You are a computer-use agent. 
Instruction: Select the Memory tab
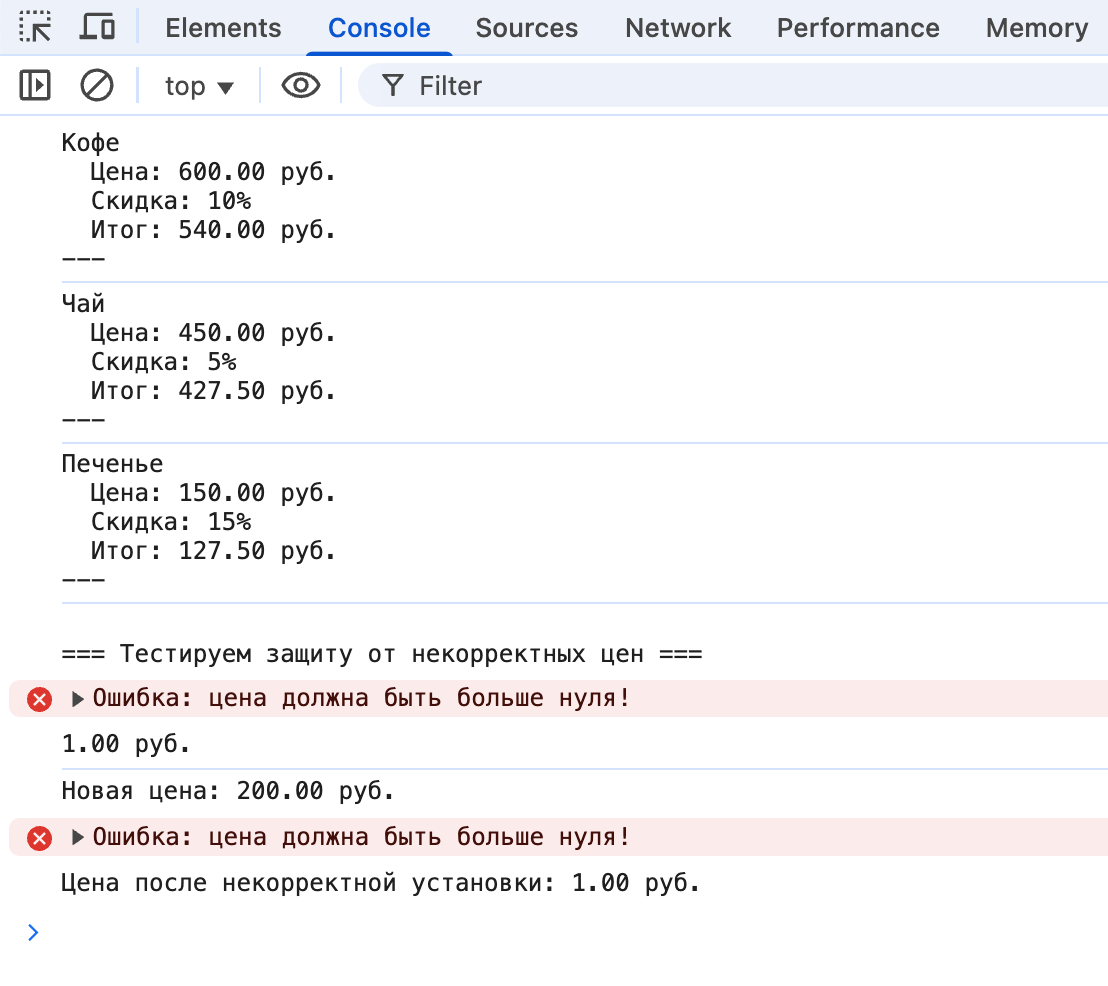pyautogui.click(x=1036, y=28)
